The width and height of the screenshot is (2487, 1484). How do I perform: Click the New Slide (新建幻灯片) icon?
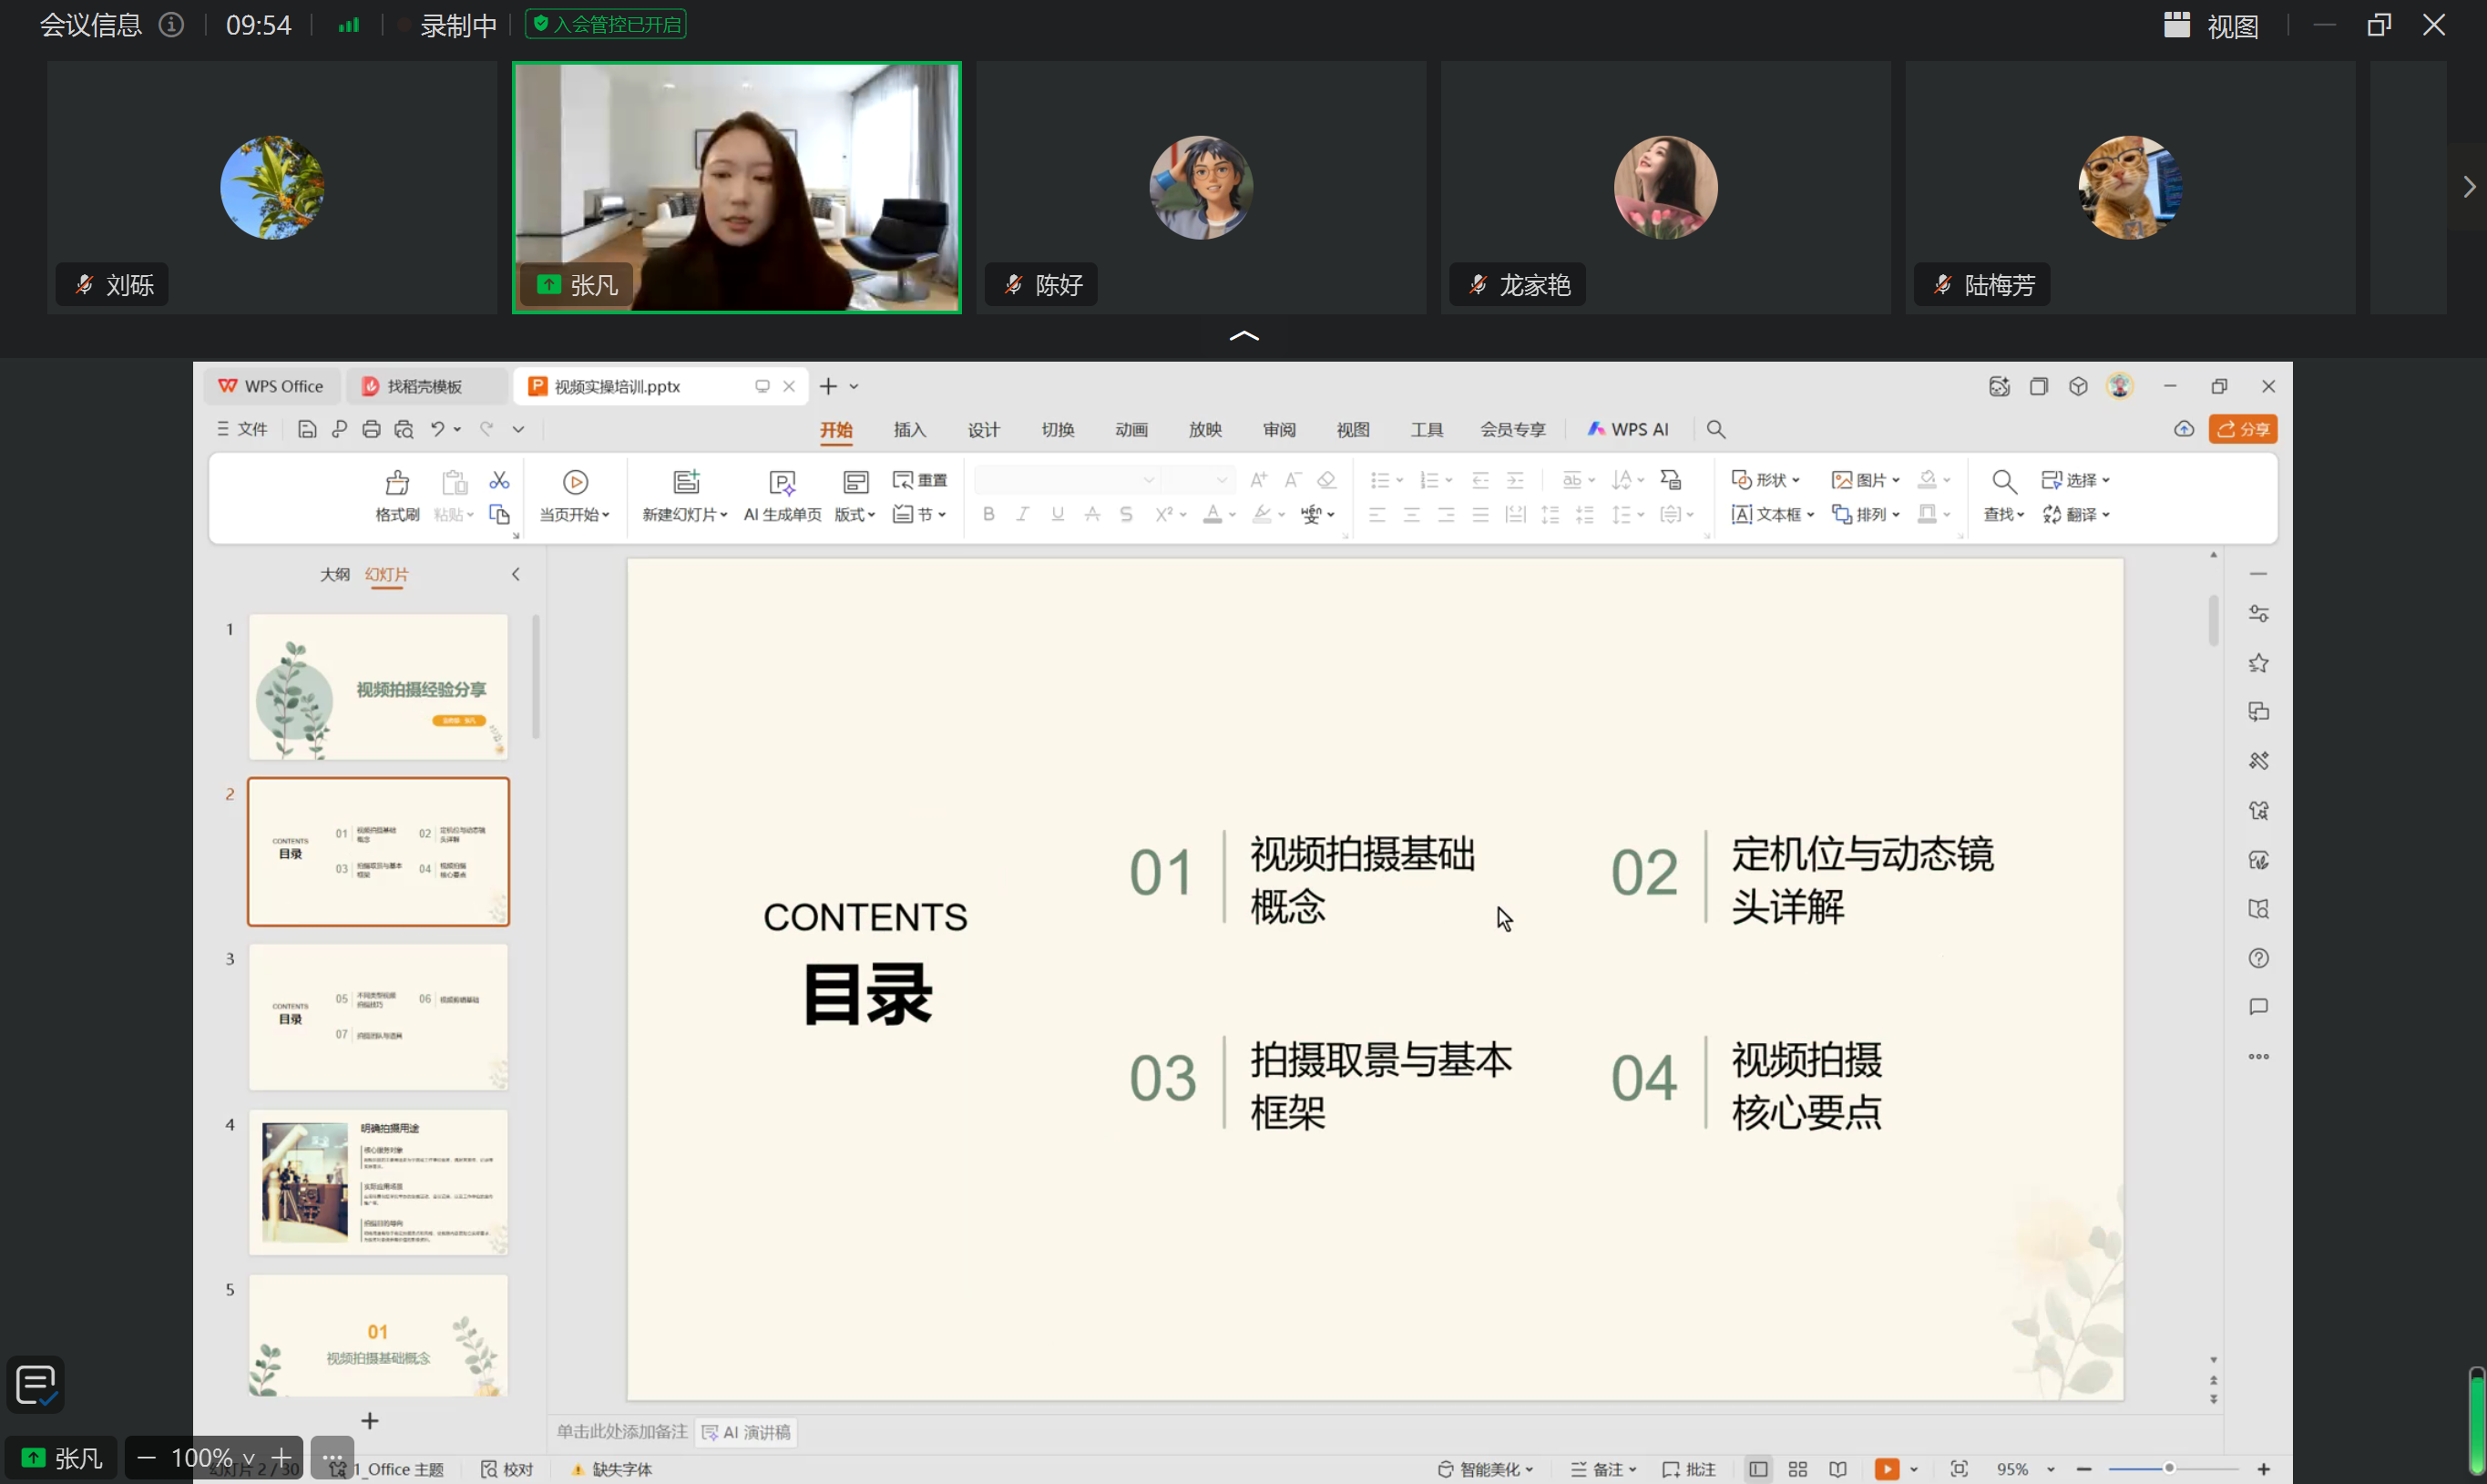pyautogui.click(x=686, y=483)
